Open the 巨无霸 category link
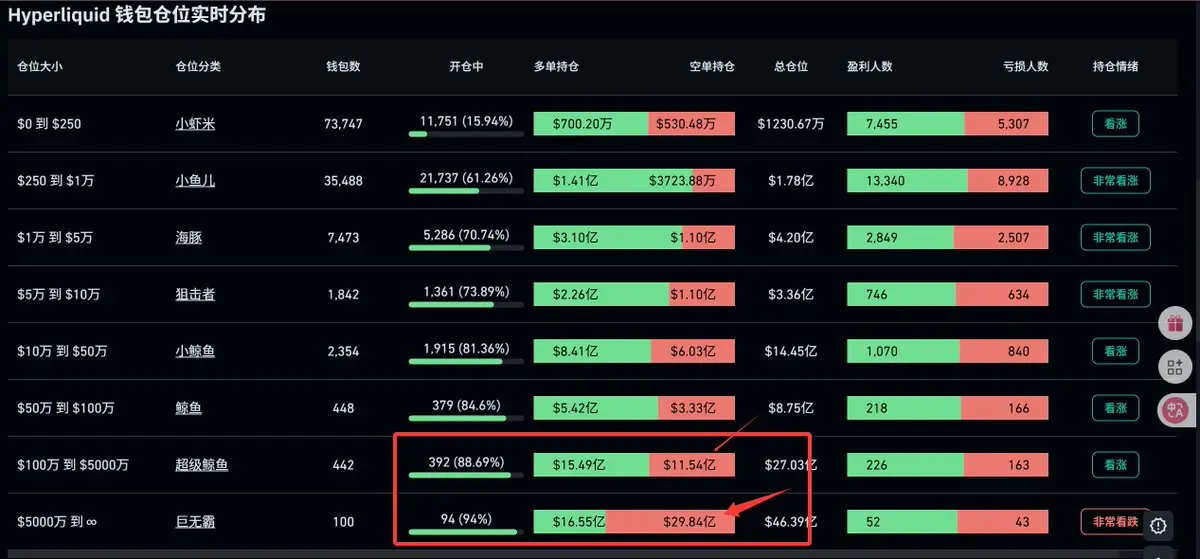Image resolution: width=1200 pixels, height=559 pixels. tap(195, 522)
